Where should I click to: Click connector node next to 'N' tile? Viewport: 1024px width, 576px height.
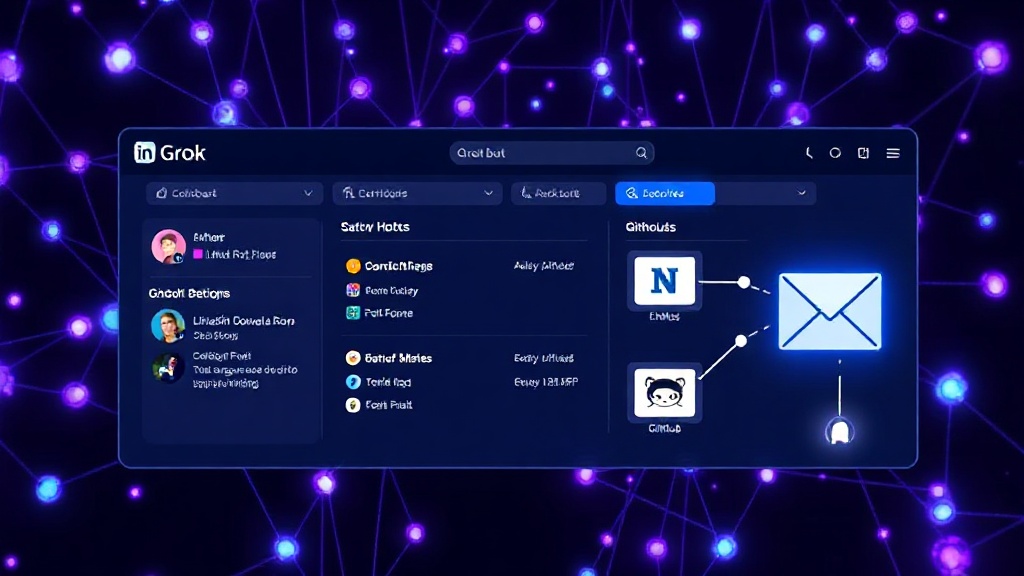tap(744, 282)
